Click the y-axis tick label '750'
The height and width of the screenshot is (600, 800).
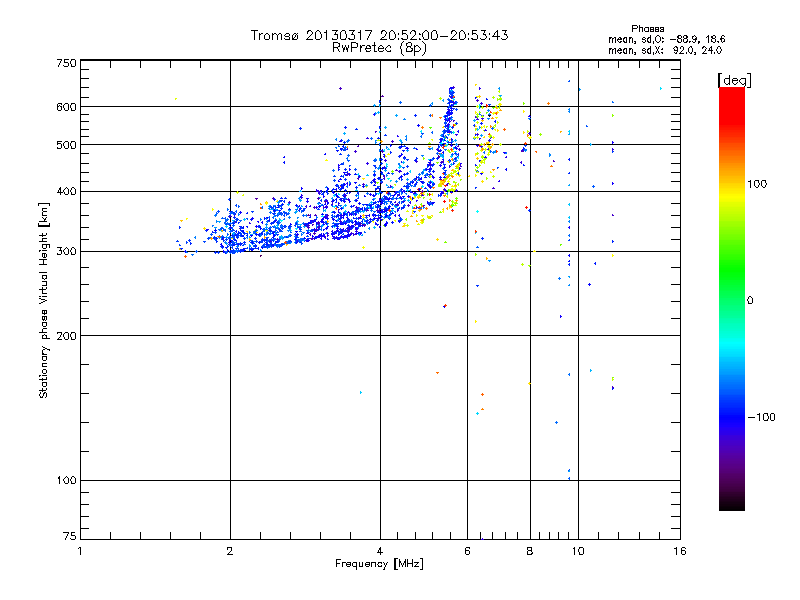coord(66,63)
